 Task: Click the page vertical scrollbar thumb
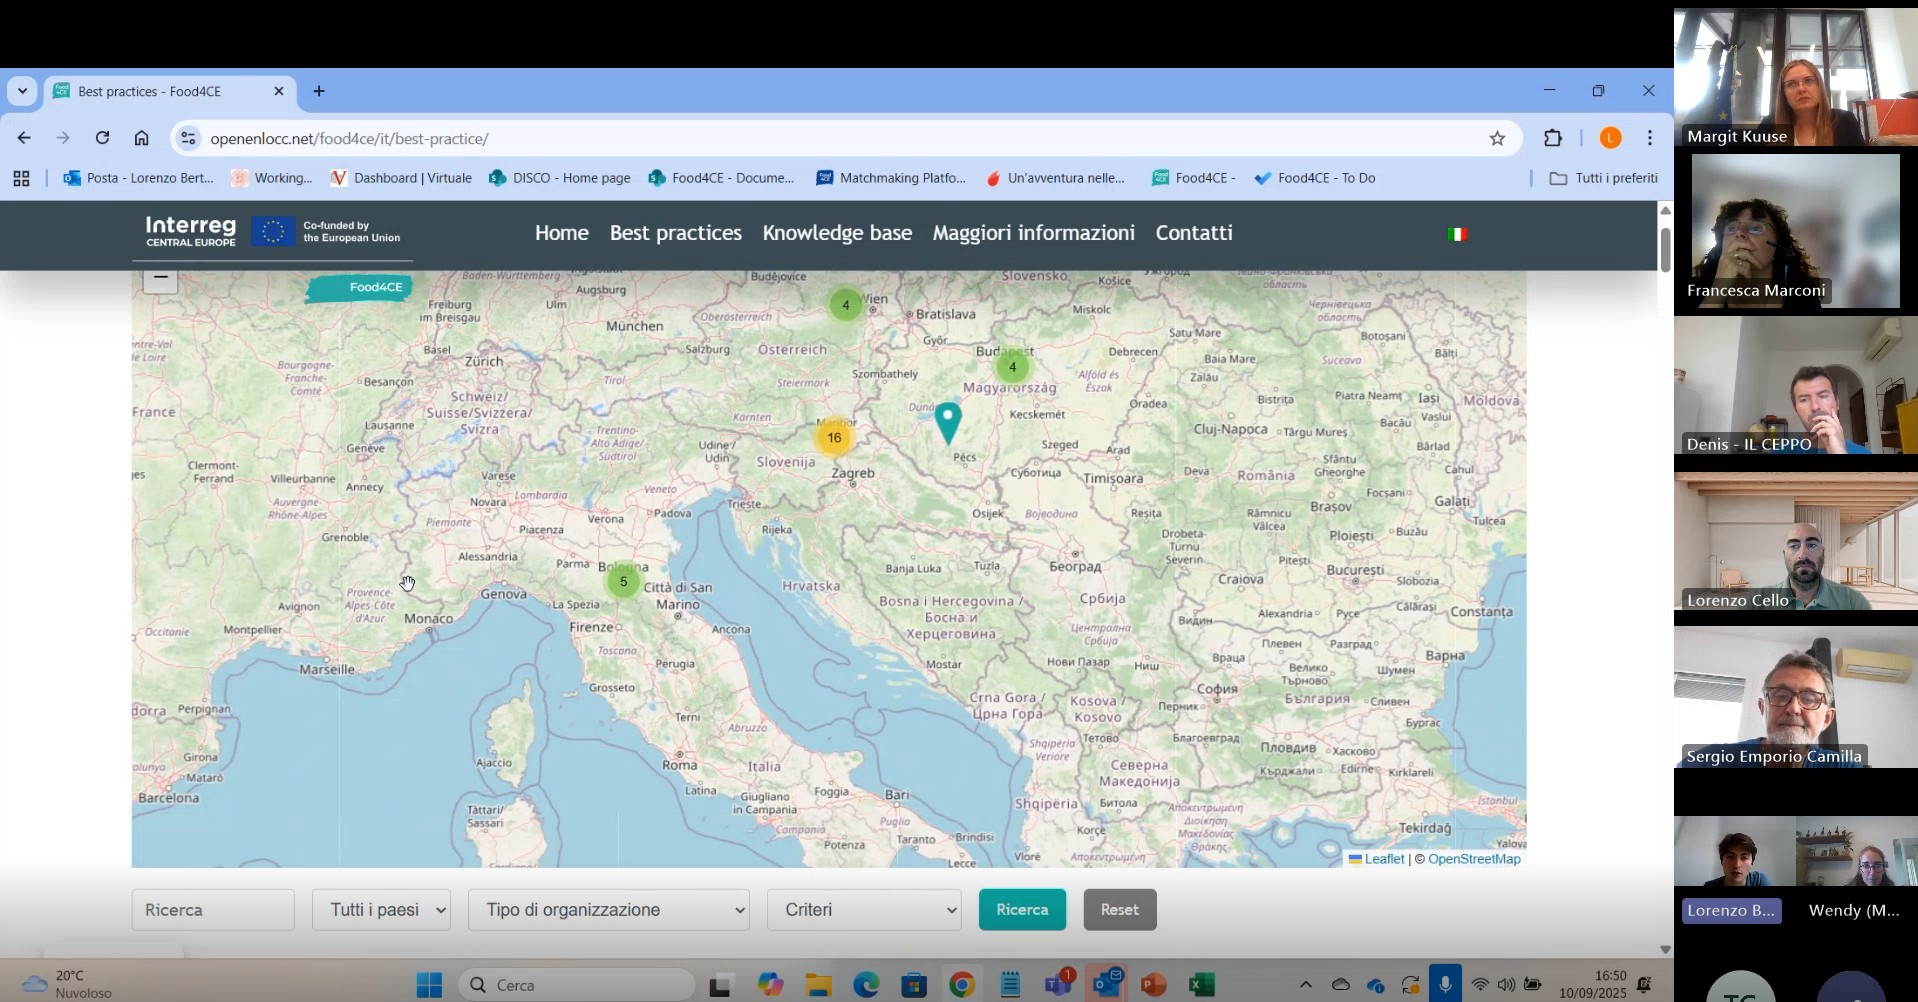click(1665, 250)
